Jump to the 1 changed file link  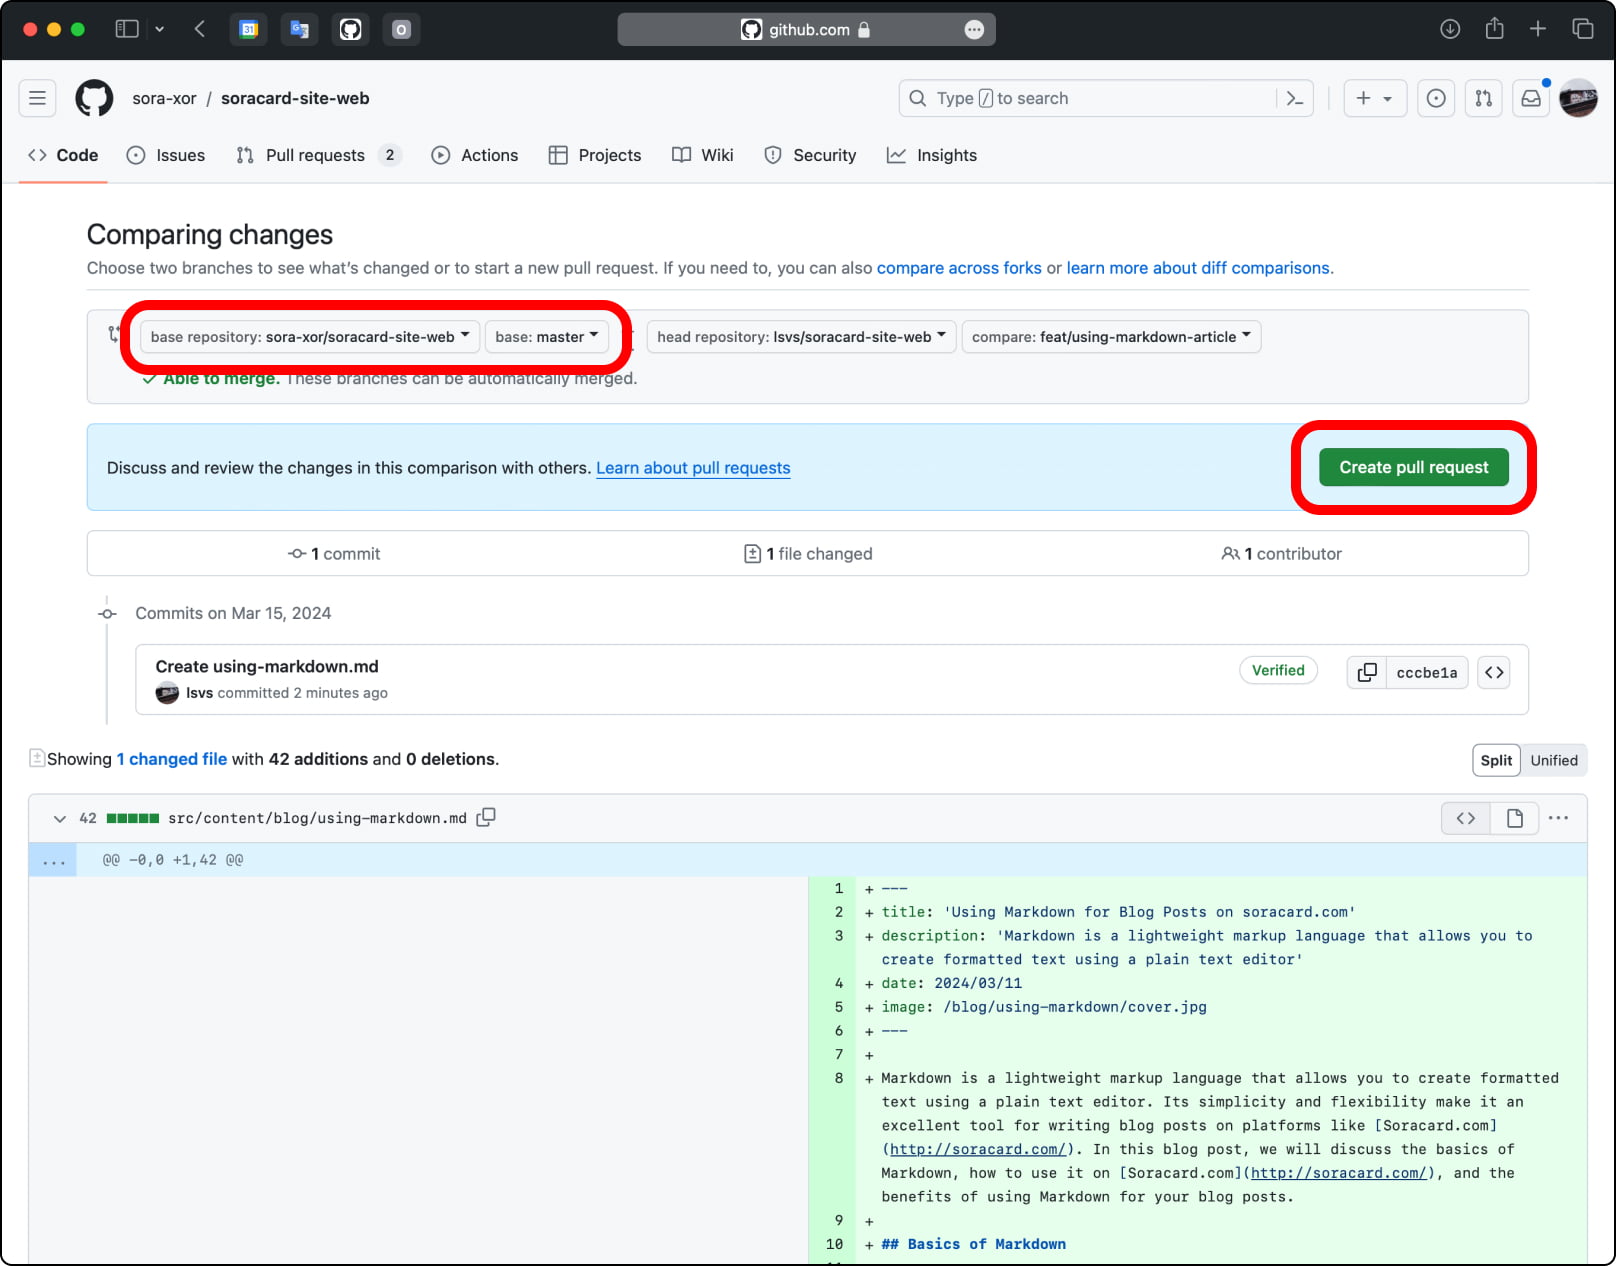(x=172, y=759)
